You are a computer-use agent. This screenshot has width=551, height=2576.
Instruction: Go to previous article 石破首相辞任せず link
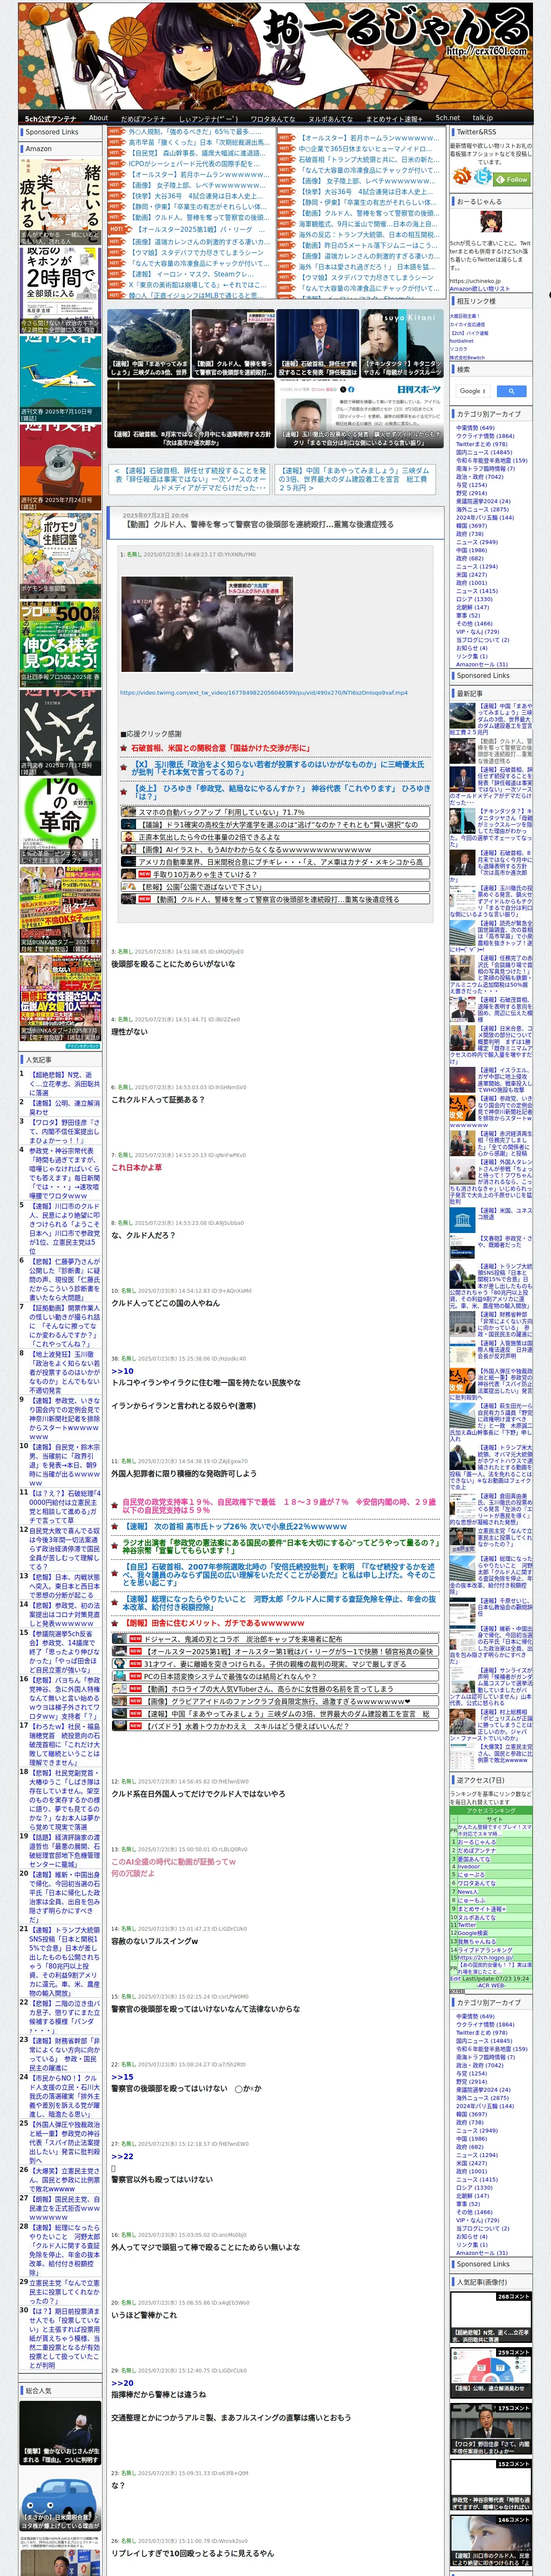tap(189, 479)
